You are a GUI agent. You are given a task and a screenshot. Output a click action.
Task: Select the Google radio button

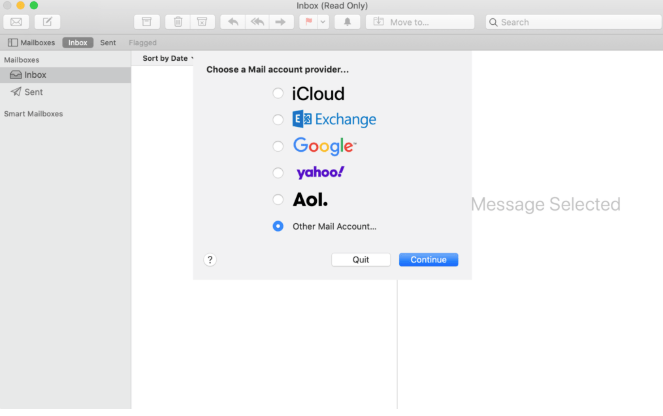(x=278, y=146)
